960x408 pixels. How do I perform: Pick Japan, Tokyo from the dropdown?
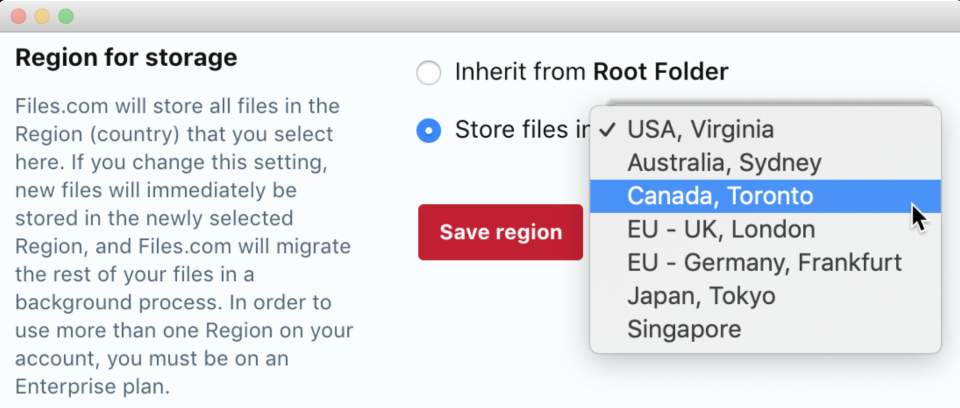[x=701, y=296]
